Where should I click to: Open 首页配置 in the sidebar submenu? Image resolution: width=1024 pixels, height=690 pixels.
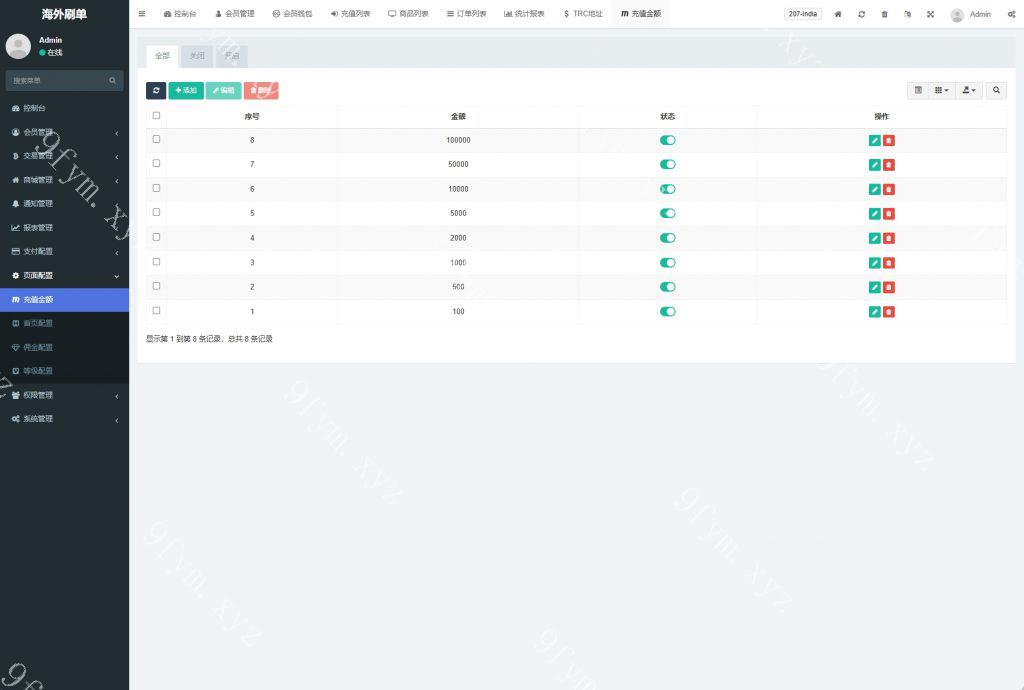[x=64, y=324]
